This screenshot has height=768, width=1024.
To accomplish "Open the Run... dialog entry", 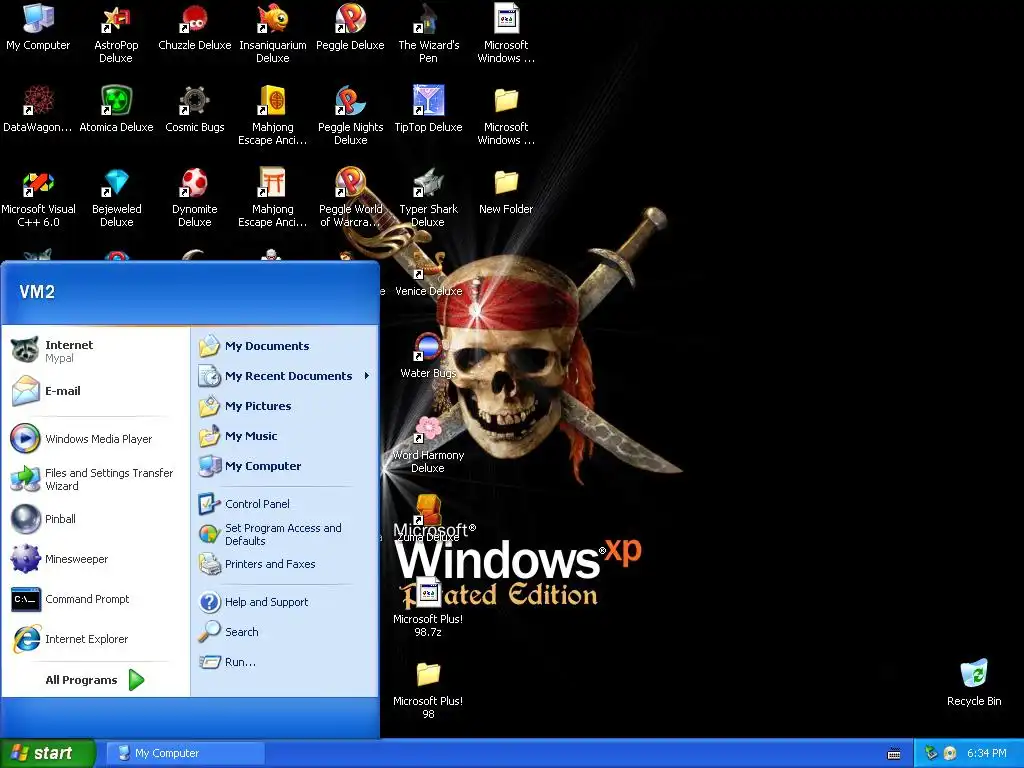I will click(x=285, y=662).
